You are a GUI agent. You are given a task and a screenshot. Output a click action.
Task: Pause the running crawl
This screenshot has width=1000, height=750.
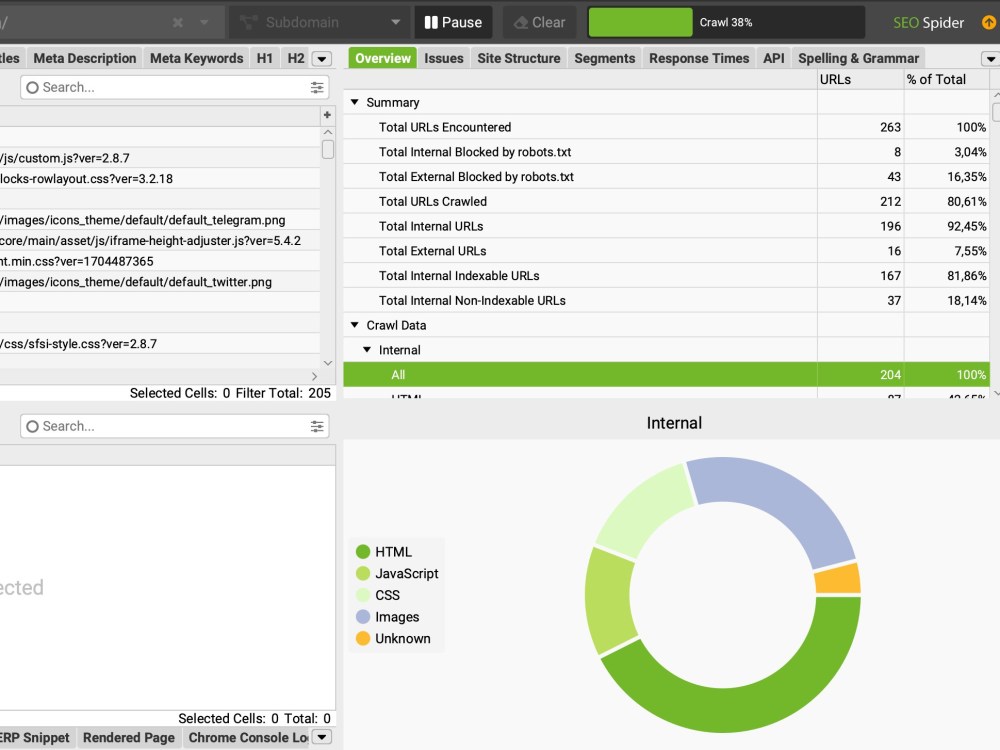pyautogui.click(x=453, y=22)
